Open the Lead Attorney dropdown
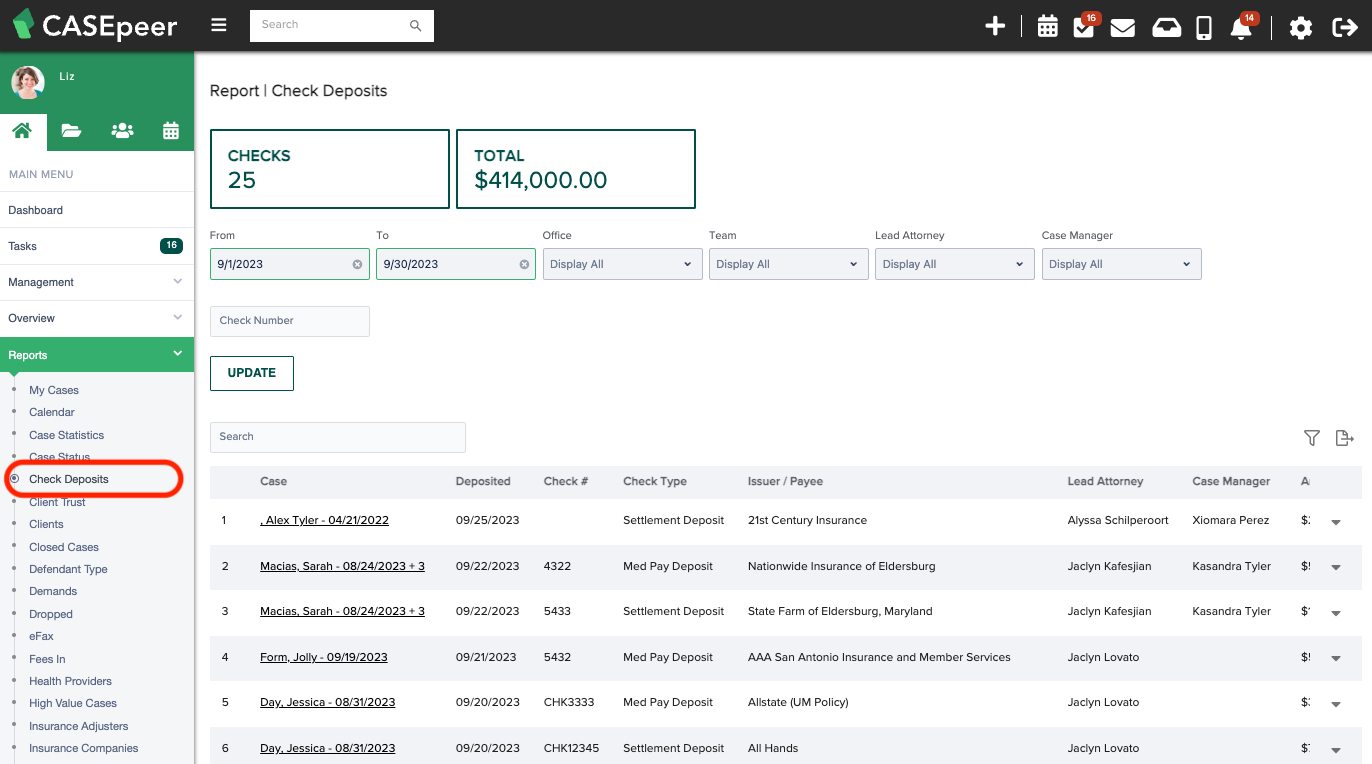The height and width of the screenshot is (764, 1372). (955, 264)
